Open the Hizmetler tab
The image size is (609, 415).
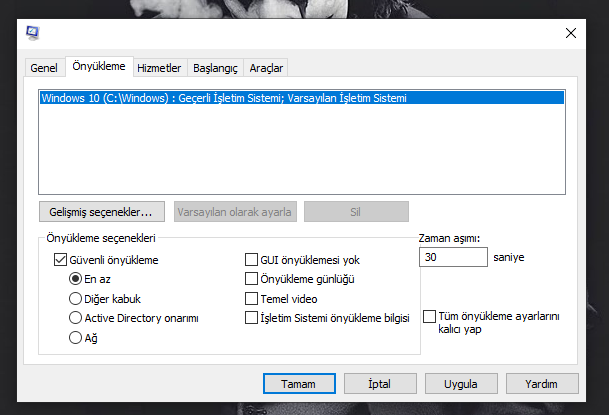click(160, 68)
